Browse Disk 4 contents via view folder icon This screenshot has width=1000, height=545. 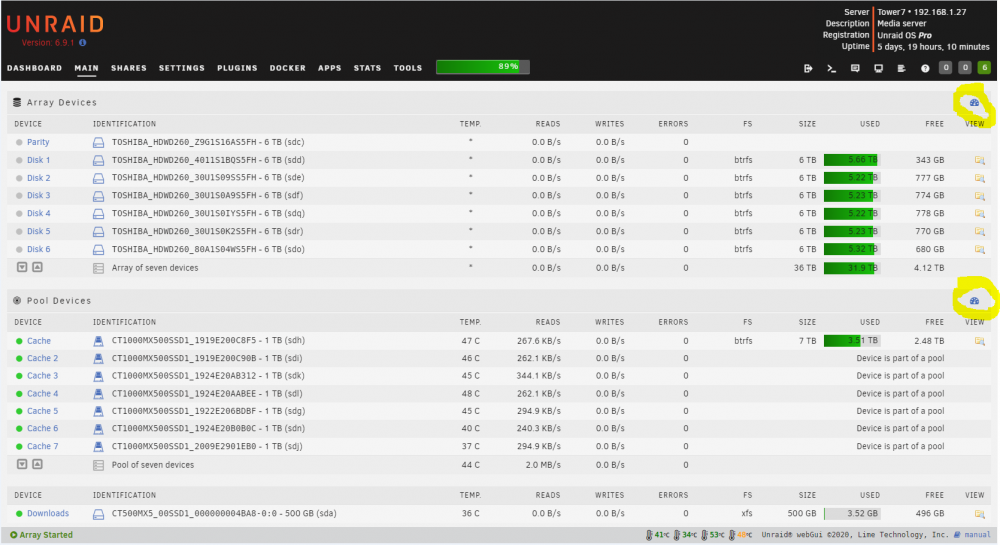[979, 214]
